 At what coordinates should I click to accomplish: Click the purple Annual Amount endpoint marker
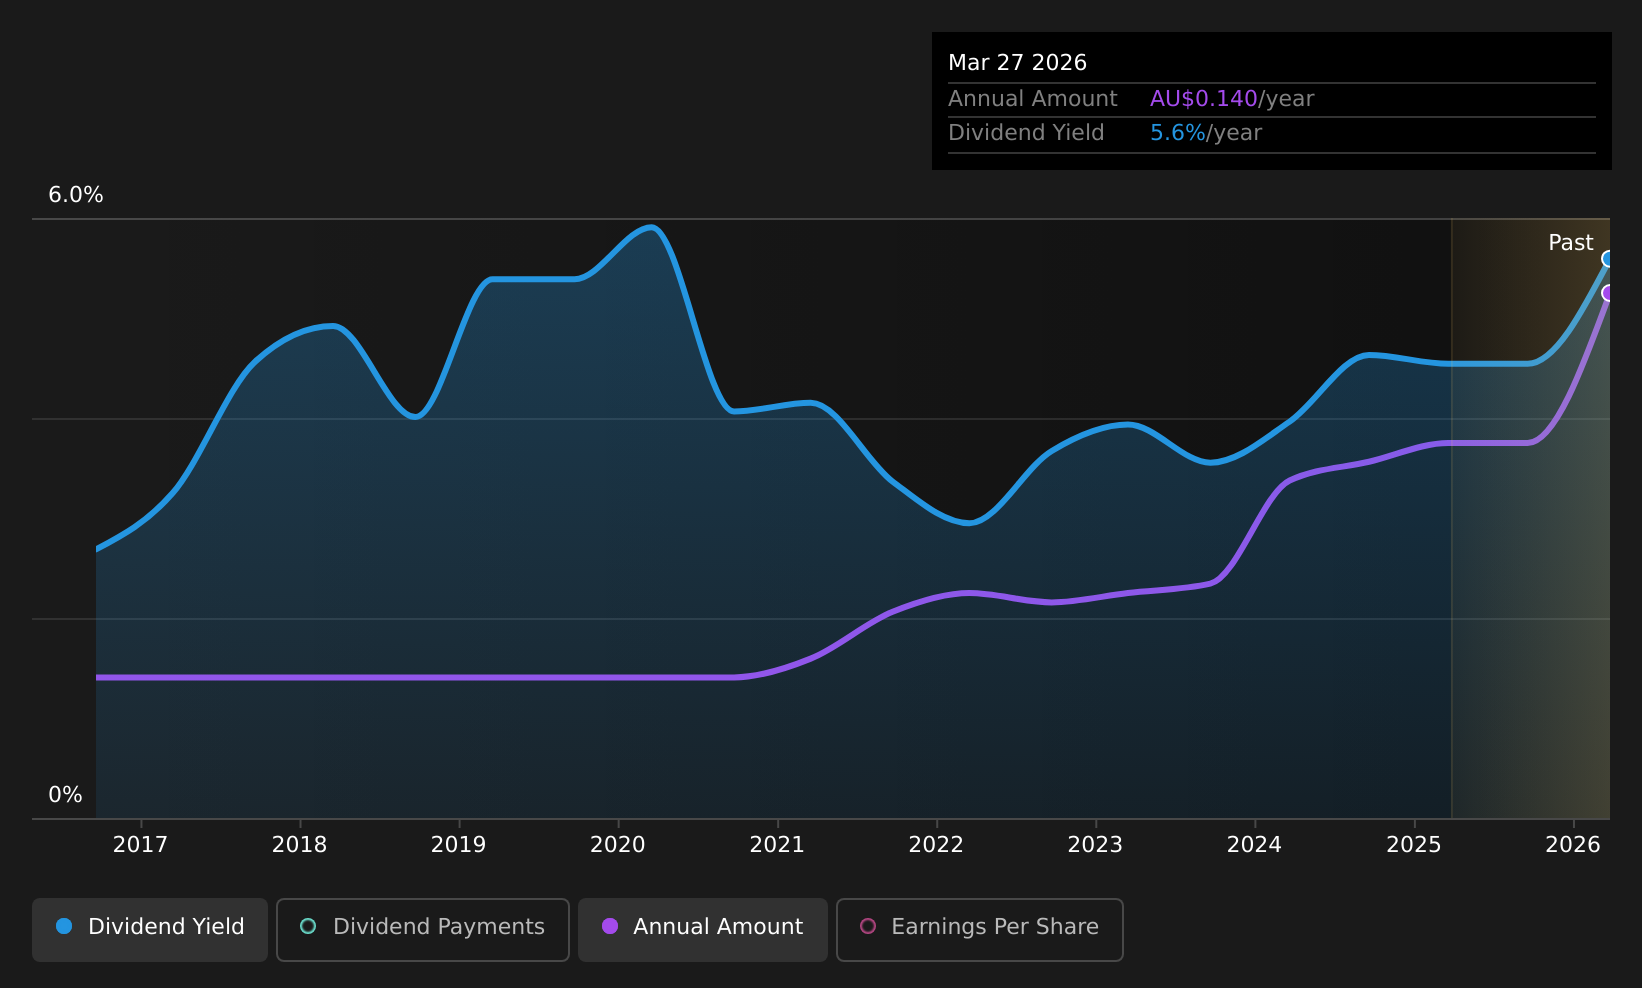tap(1609, 293)
